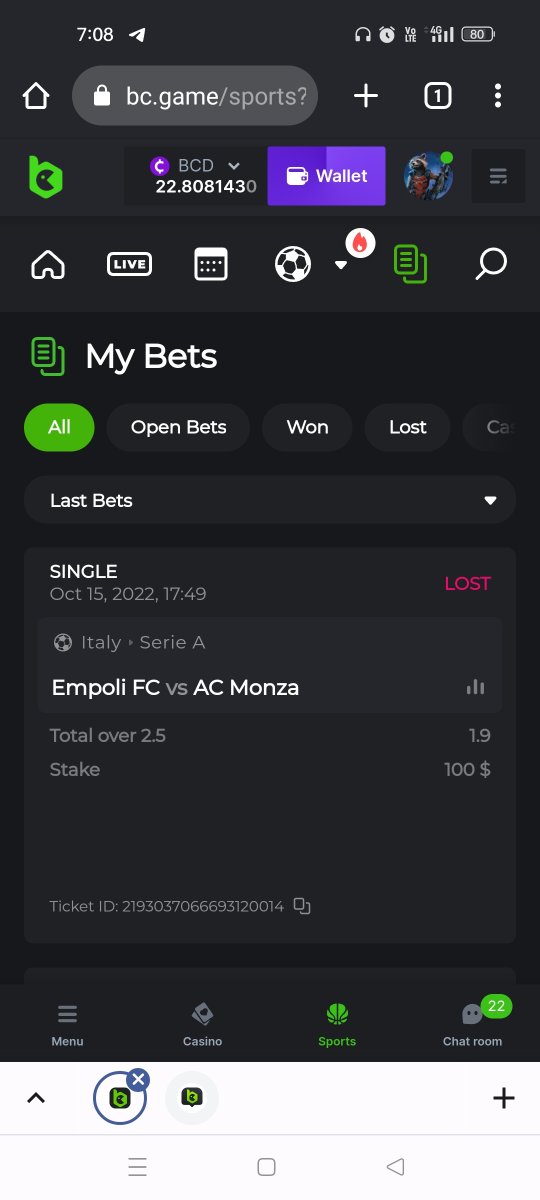
Task: Show only Lost bets
Action: point(408,427)
